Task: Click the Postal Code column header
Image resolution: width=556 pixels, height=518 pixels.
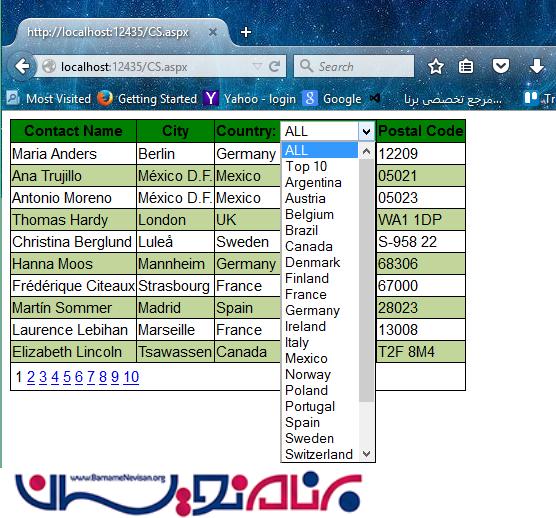Action: [420, 131]
